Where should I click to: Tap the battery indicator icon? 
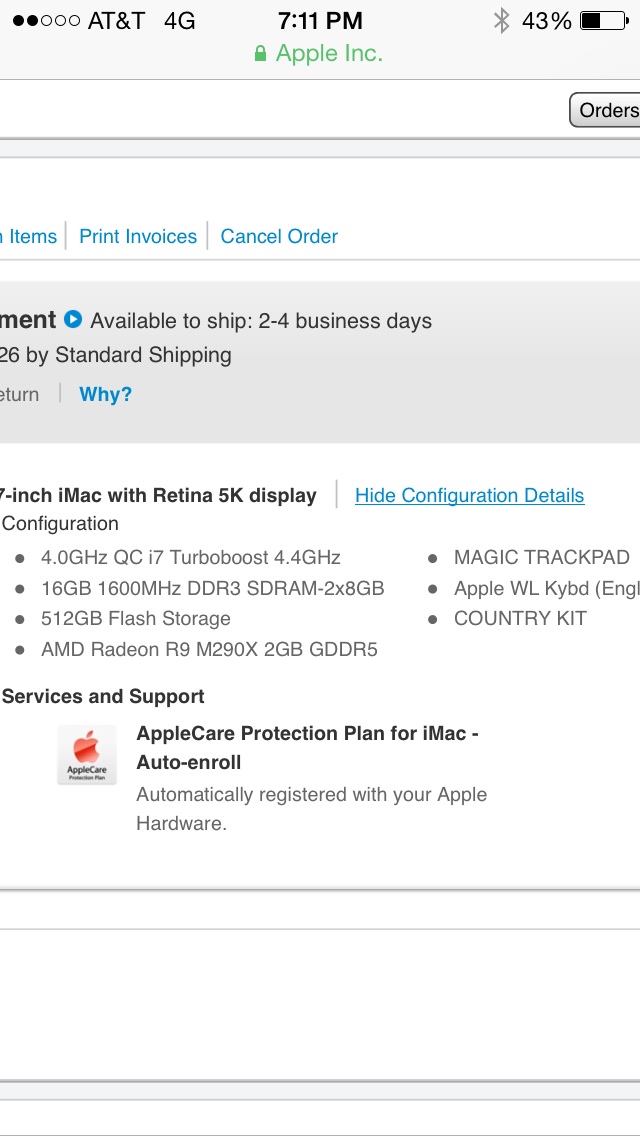(x=604, y=20)
